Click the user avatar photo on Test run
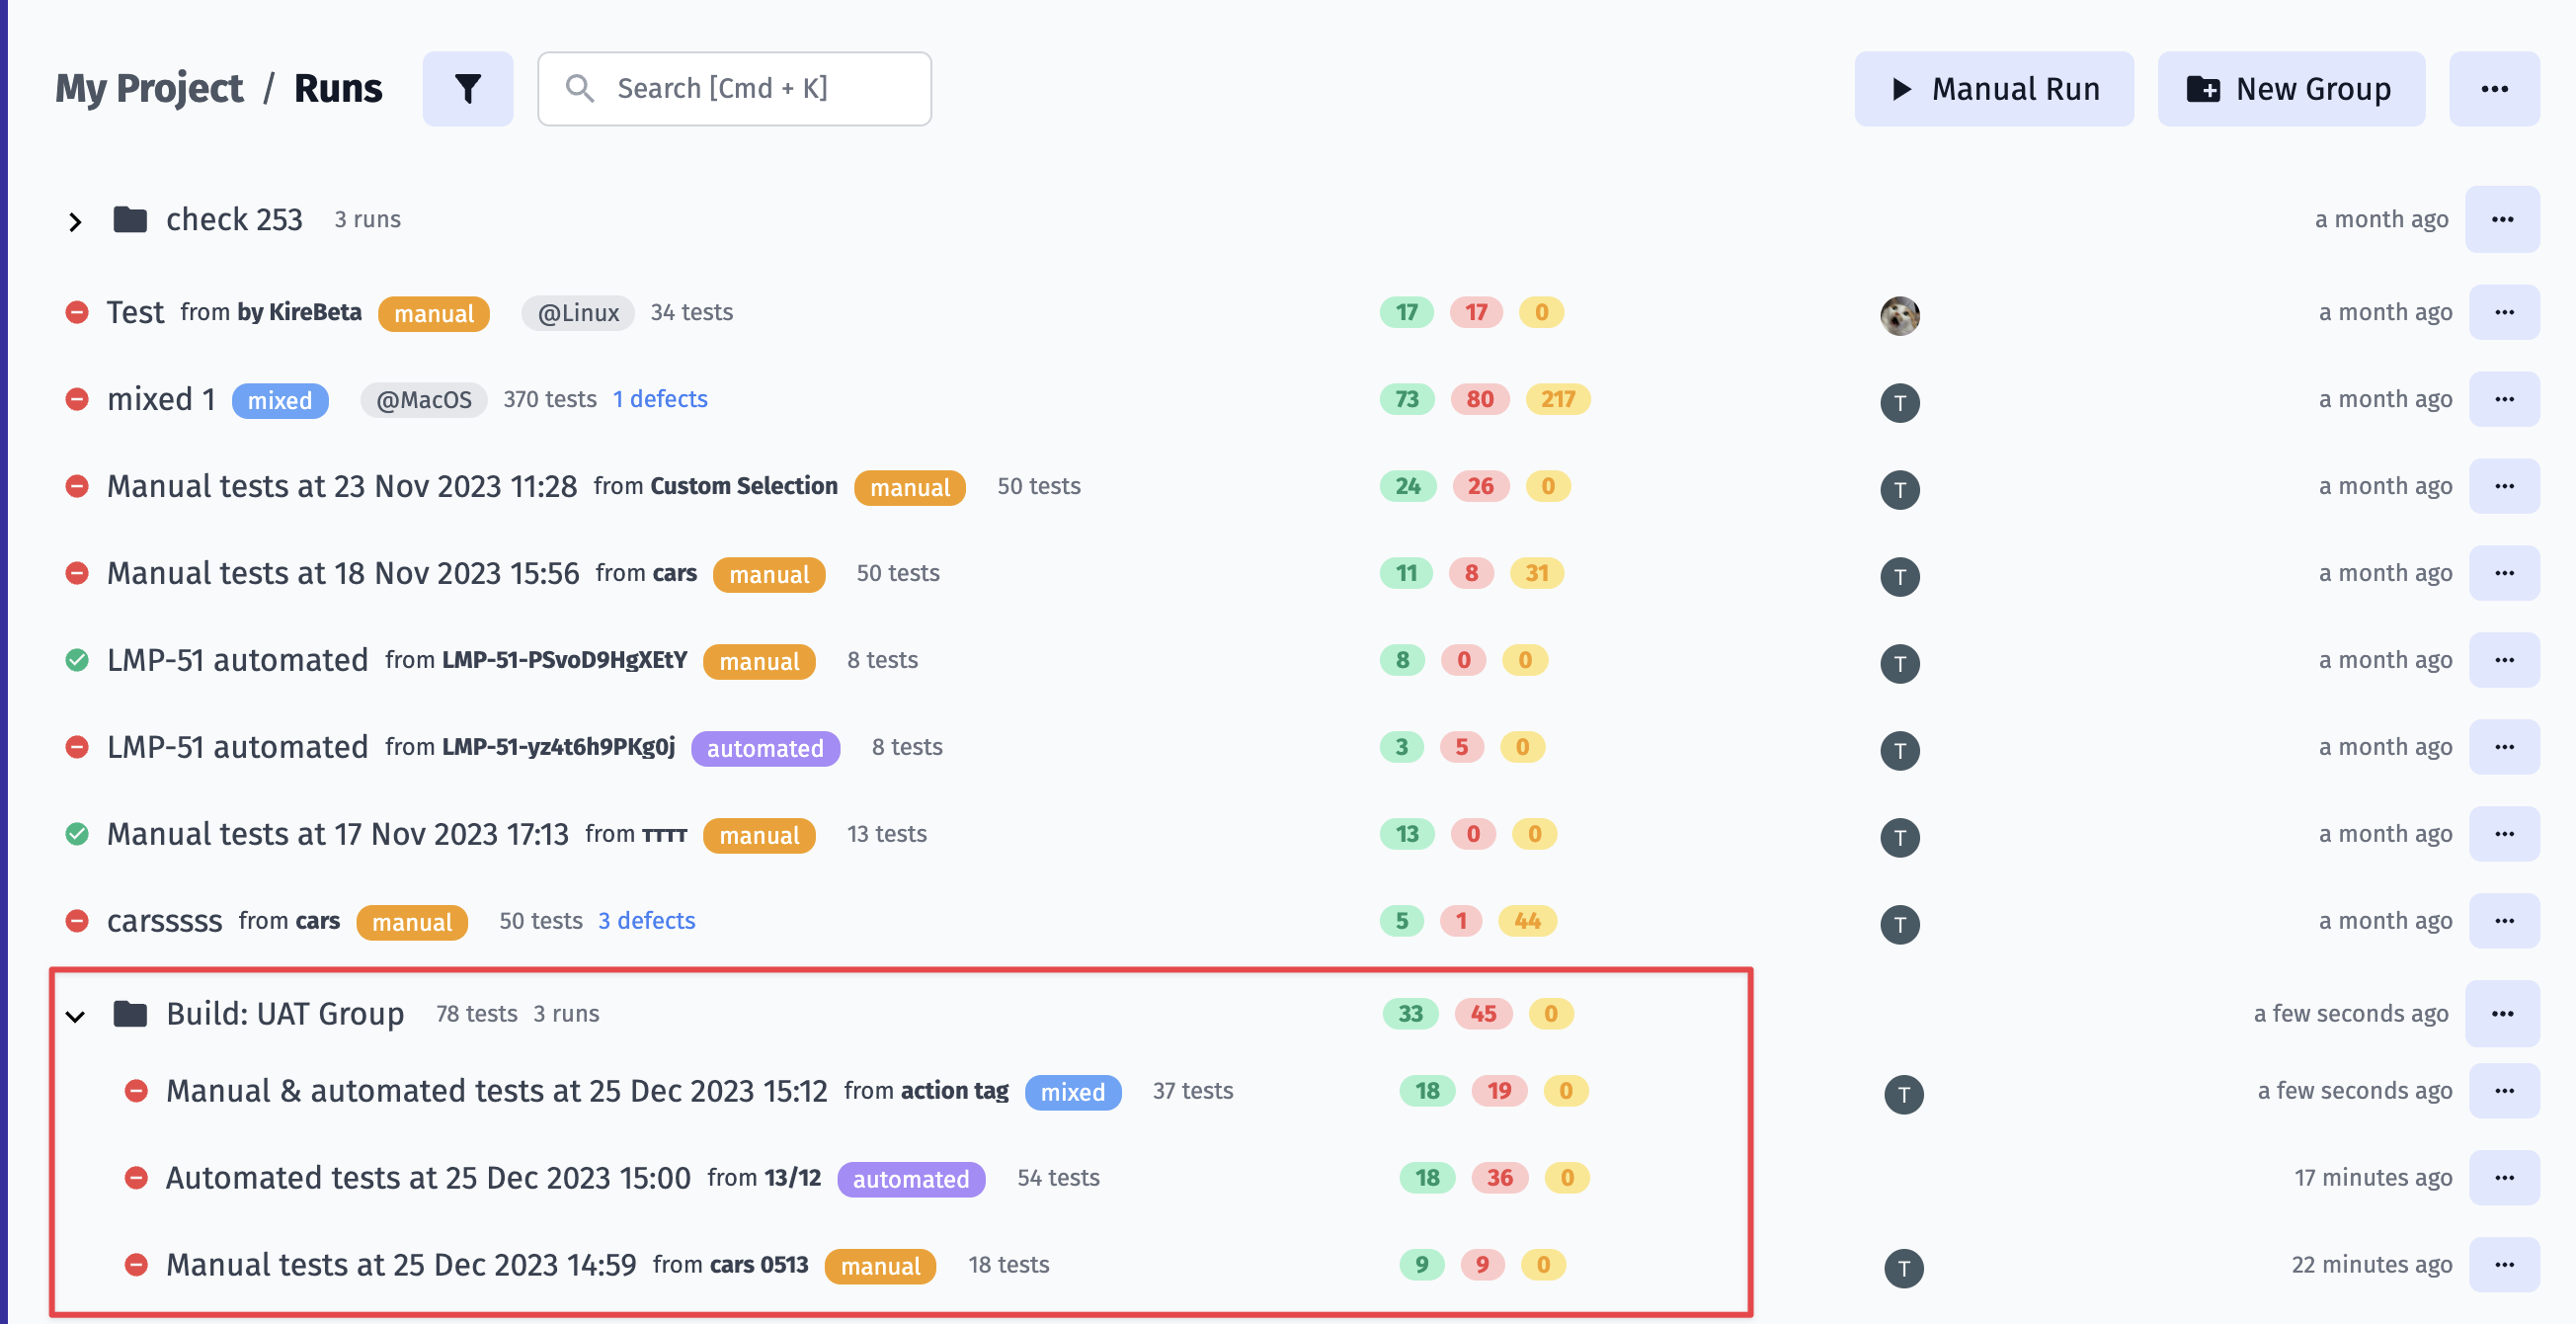The width and height of the screenshot is (2576, 1324). click(1899, 316)
